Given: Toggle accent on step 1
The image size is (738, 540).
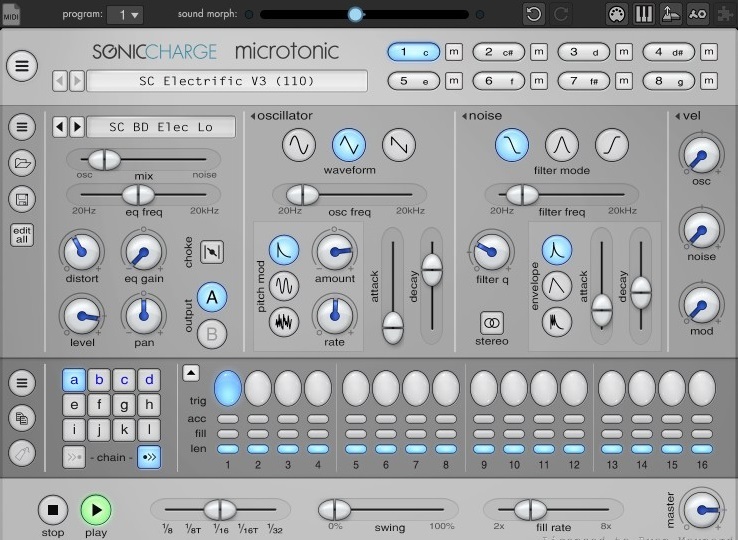Looking at the screenshot, I should coord(228,419).
